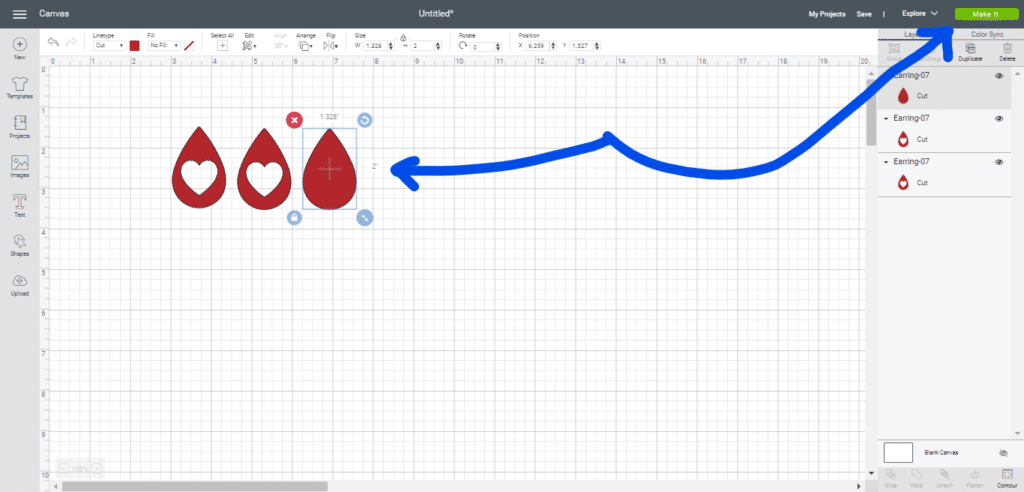
Task: Open the Shapes tool
Action: (x=19, y=242)
